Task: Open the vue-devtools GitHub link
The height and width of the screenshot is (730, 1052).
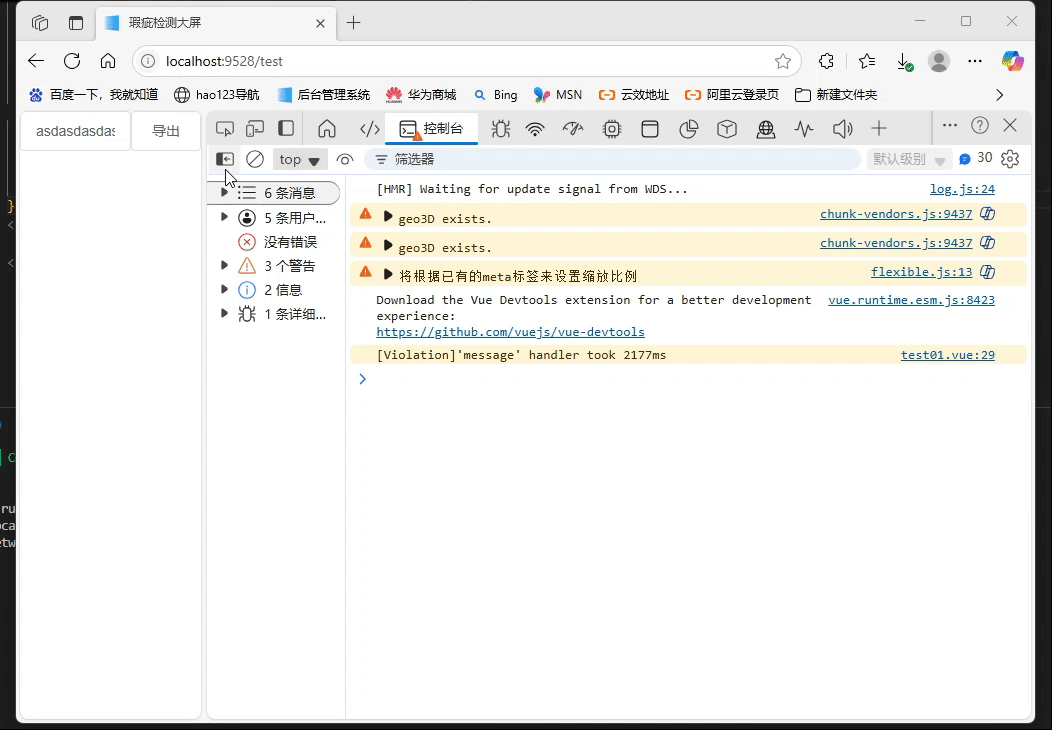Action: coord(511,332)
